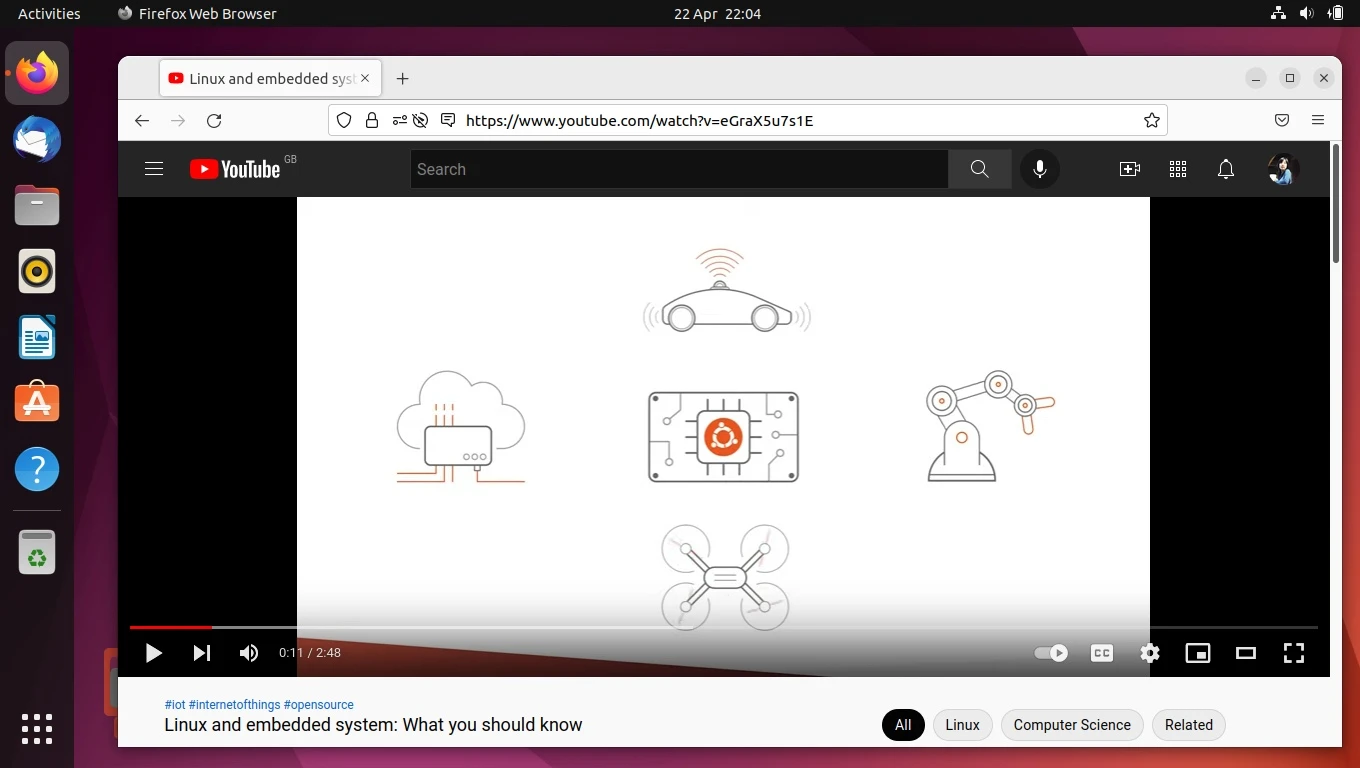Open the YouTube apps grid
Image resolution: width=1360 pixels, height=768 pixels.
tap(1178, 169)
